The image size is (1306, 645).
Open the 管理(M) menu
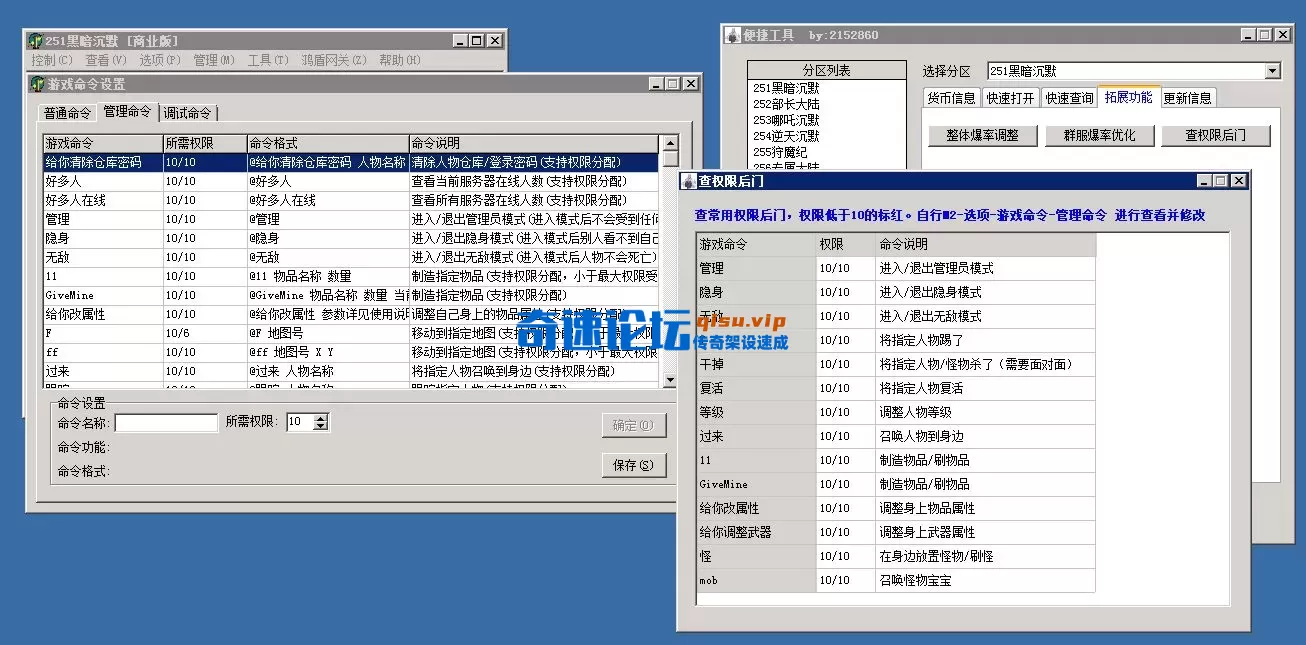tap(214, 60)
